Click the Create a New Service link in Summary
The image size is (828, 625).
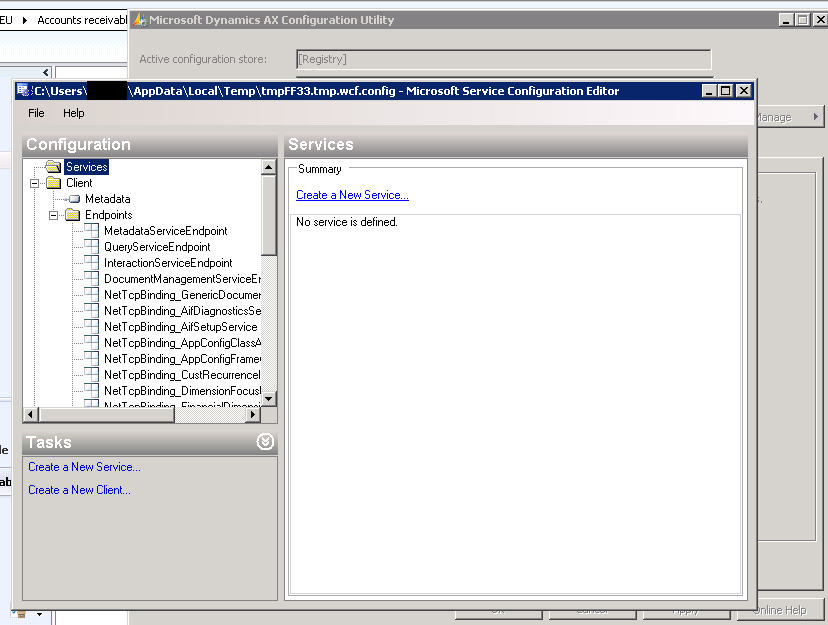[350, 195]
